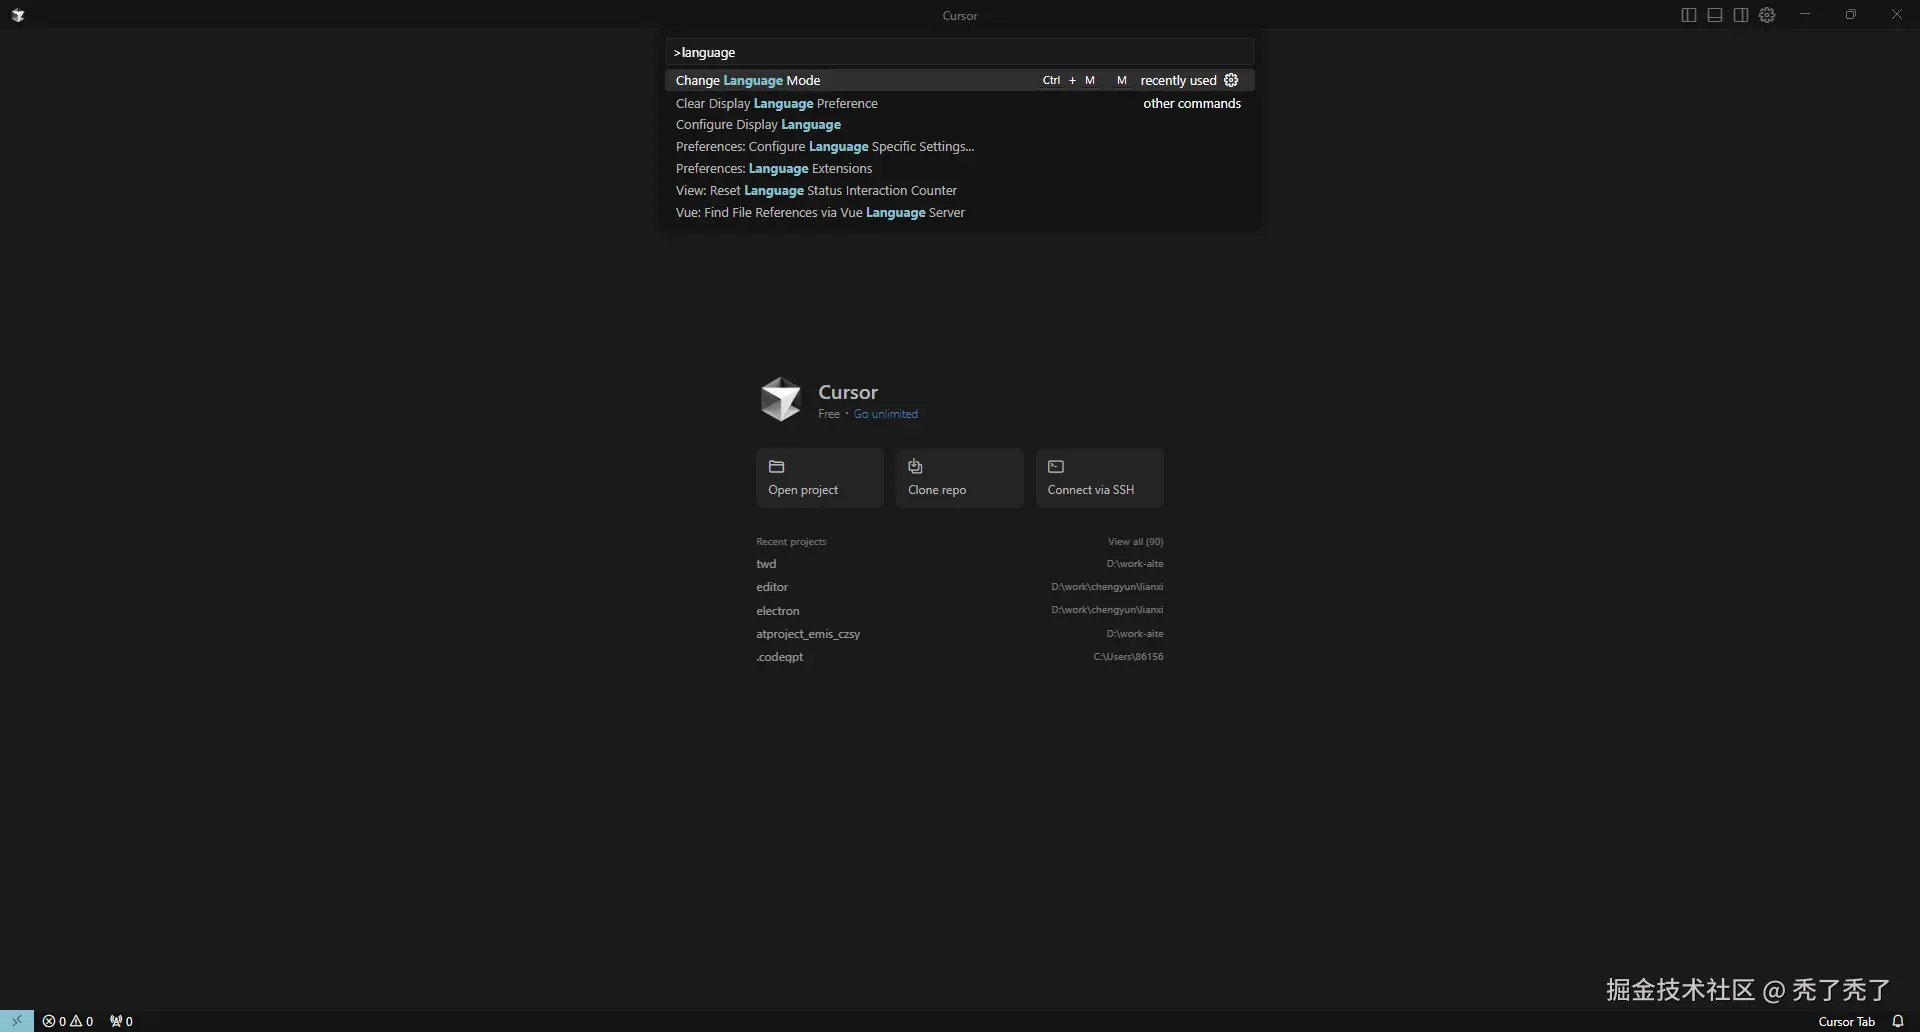Choose Clear Display Language Preference
The width and height of the screenshot is (1920, 1032).
[959, 103]
